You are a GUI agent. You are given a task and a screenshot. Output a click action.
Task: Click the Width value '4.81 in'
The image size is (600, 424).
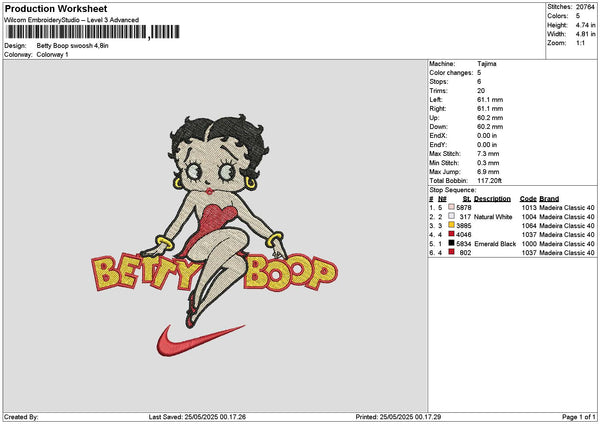[585, 34]
